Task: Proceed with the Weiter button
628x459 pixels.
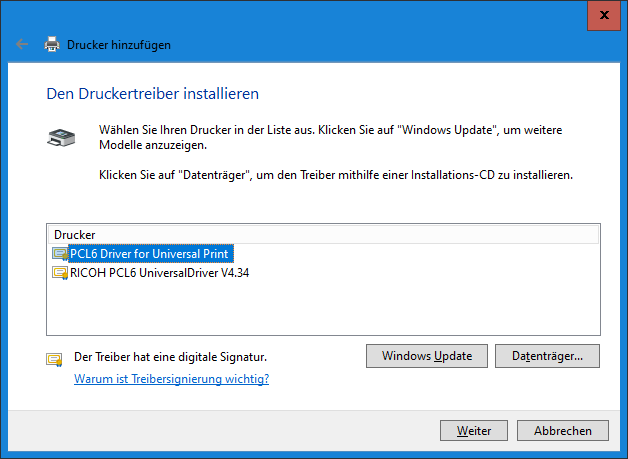Action: click(474, 431)
